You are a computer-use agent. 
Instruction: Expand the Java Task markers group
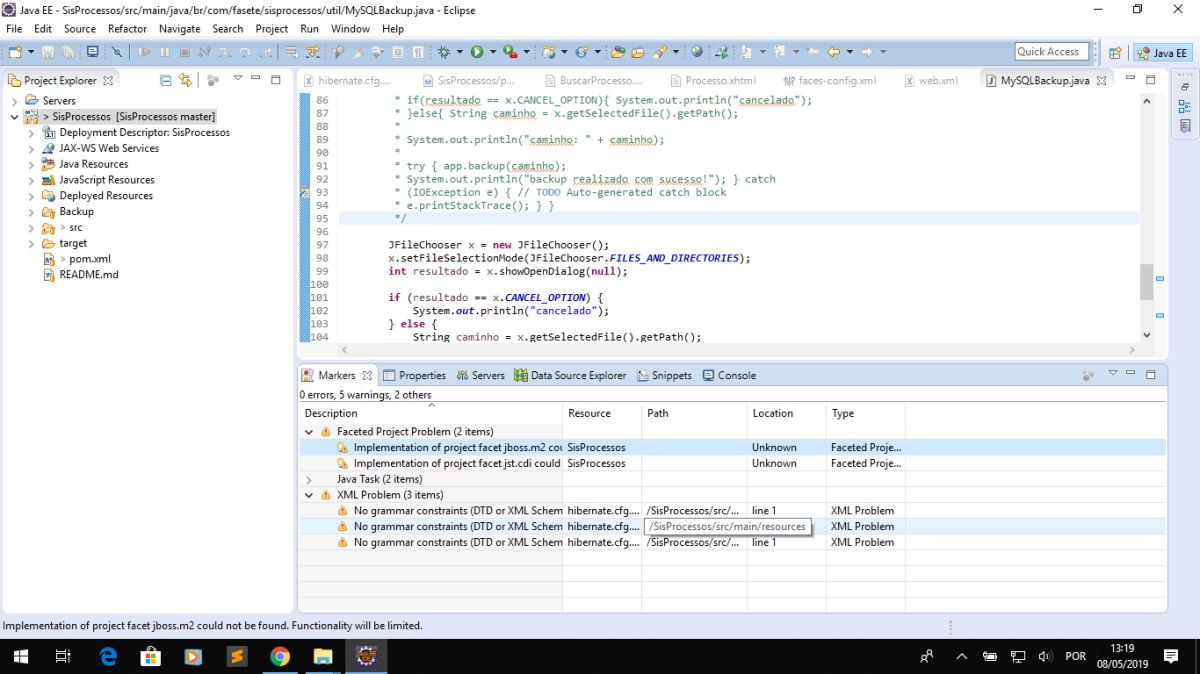[309, 479]
